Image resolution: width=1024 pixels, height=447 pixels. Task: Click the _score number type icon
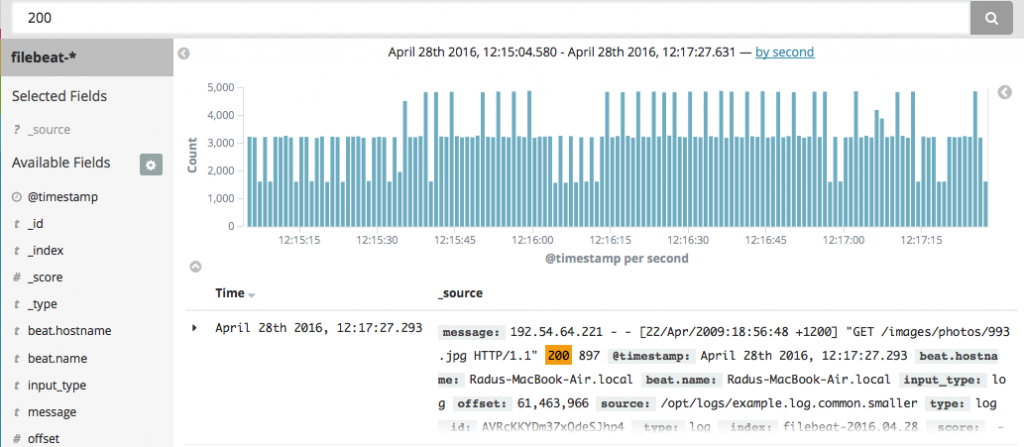tap(17, 277)
